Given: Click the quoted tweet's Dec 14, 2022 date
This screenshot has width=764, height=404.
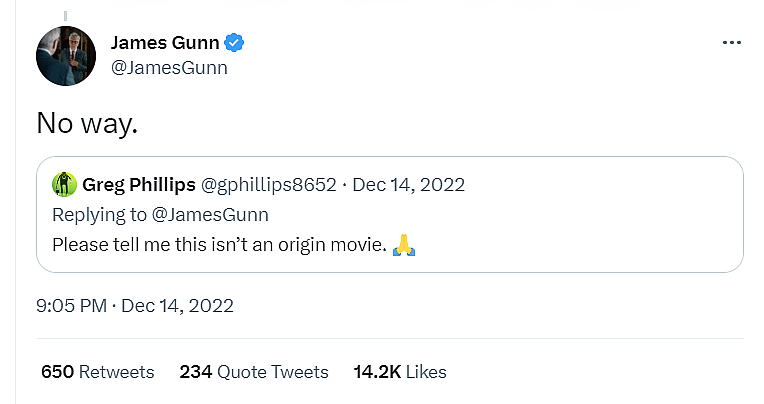Looking at the screenshot, I should pyautogui.click(x=408, y=185).
